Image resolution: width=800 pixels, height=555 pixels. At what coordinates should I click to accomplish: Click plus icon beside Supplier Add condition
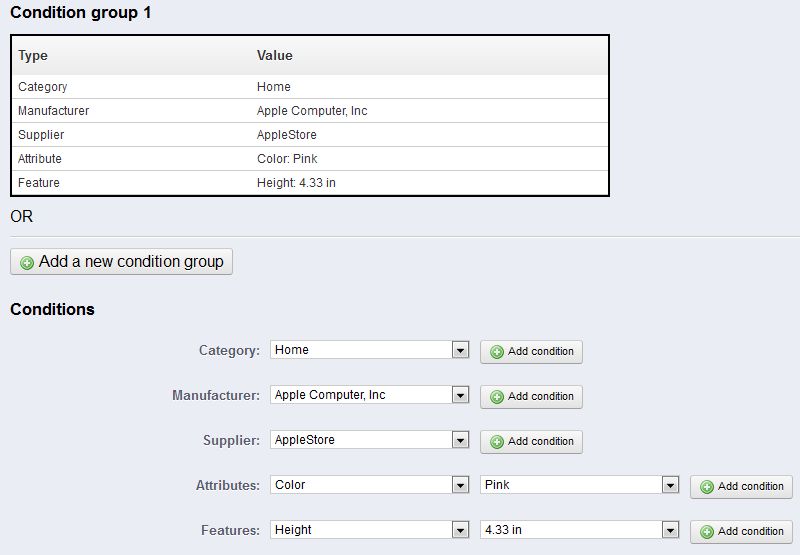tap(497, 442)
